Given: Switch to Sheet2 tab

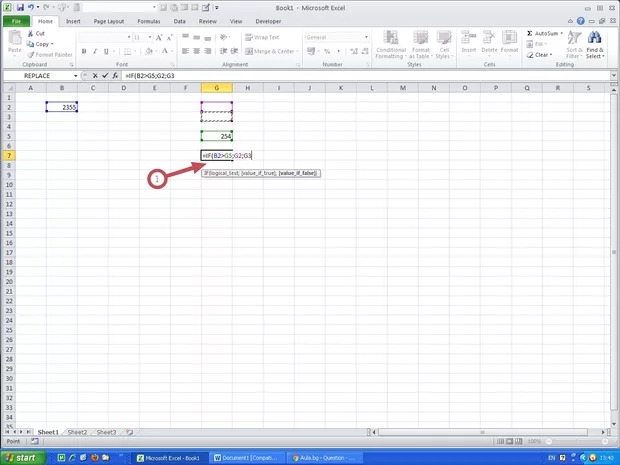Looking at the screenshot, I should tap(77, 432).
